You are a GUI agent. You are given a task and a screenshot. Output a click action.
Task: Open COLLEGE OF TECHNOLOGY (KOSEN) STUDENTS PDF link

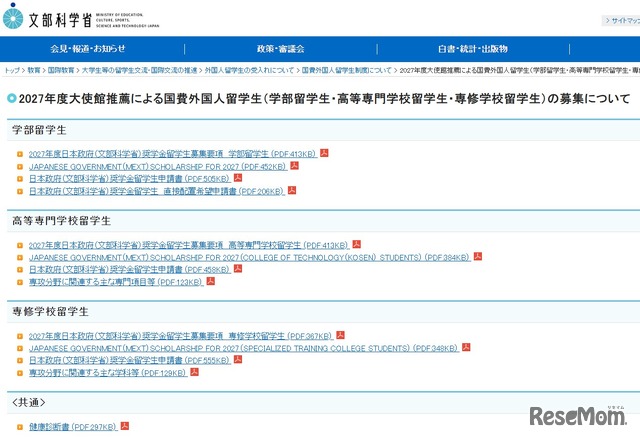click(249, 257)
